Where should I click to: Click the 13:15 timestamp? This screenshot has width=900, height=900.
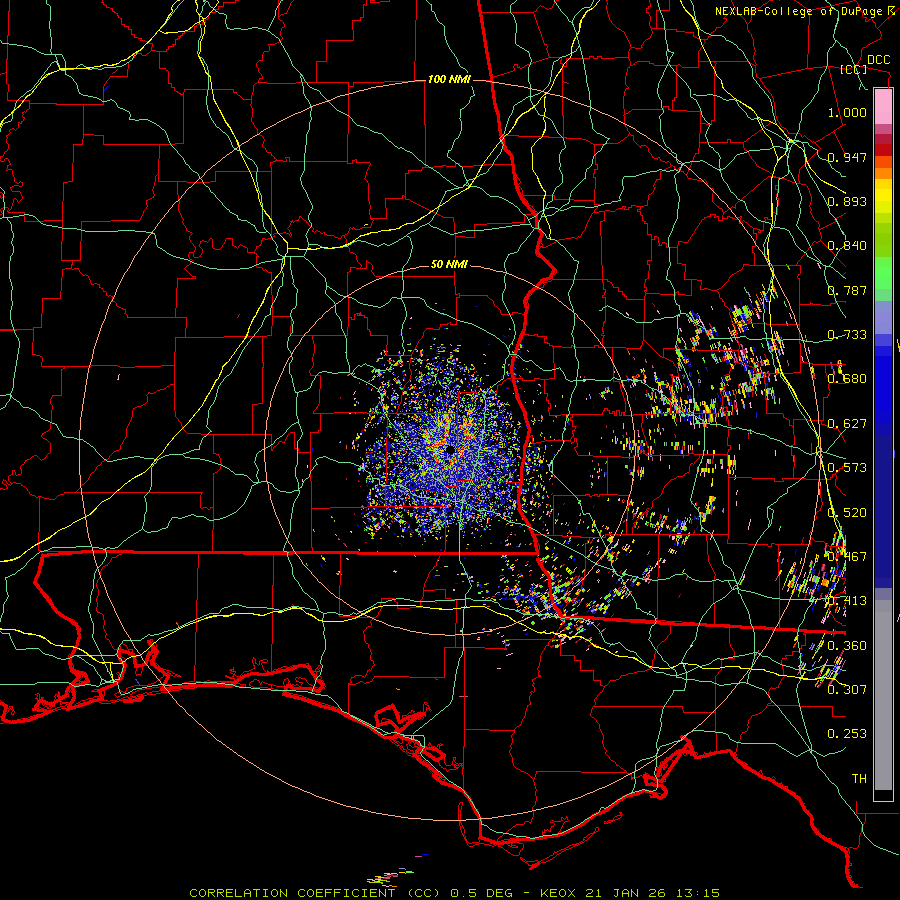[696, 893]
